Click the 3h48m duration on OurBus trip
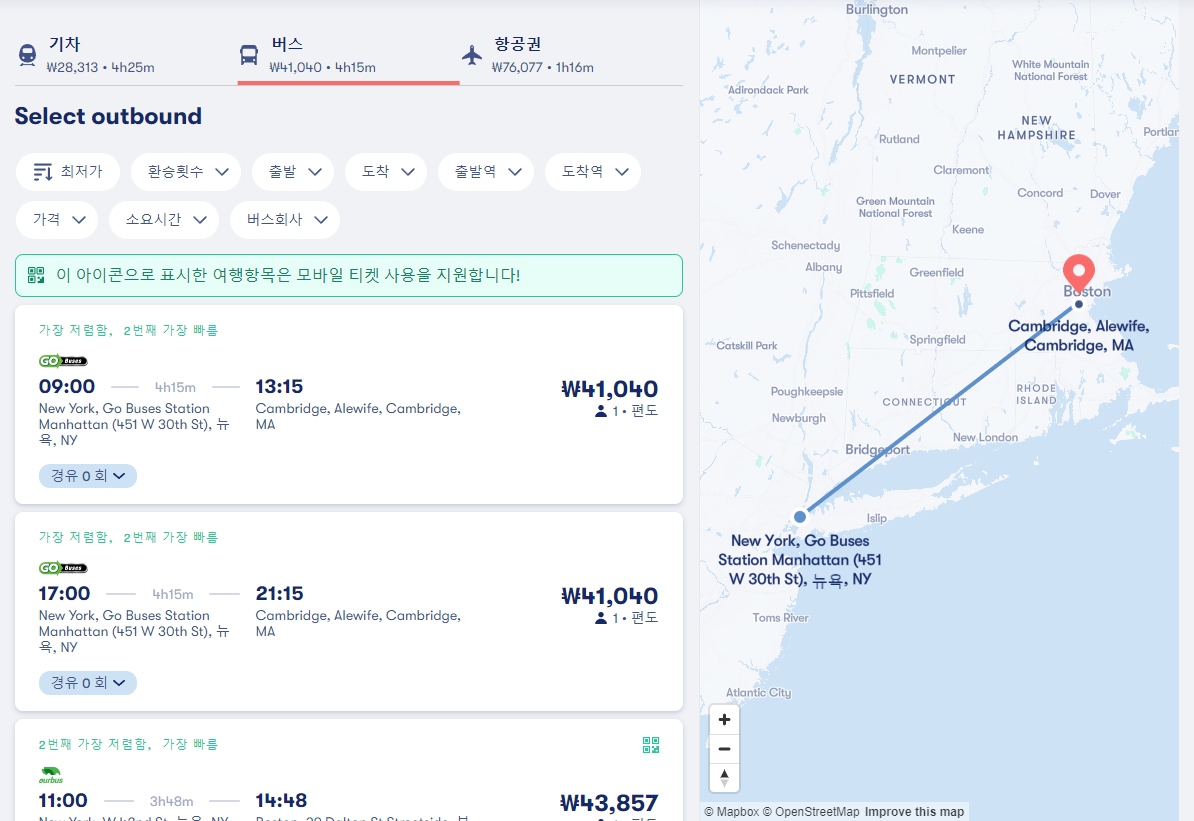The height and width of the screenshot is (821, 1194). [171, 802]
